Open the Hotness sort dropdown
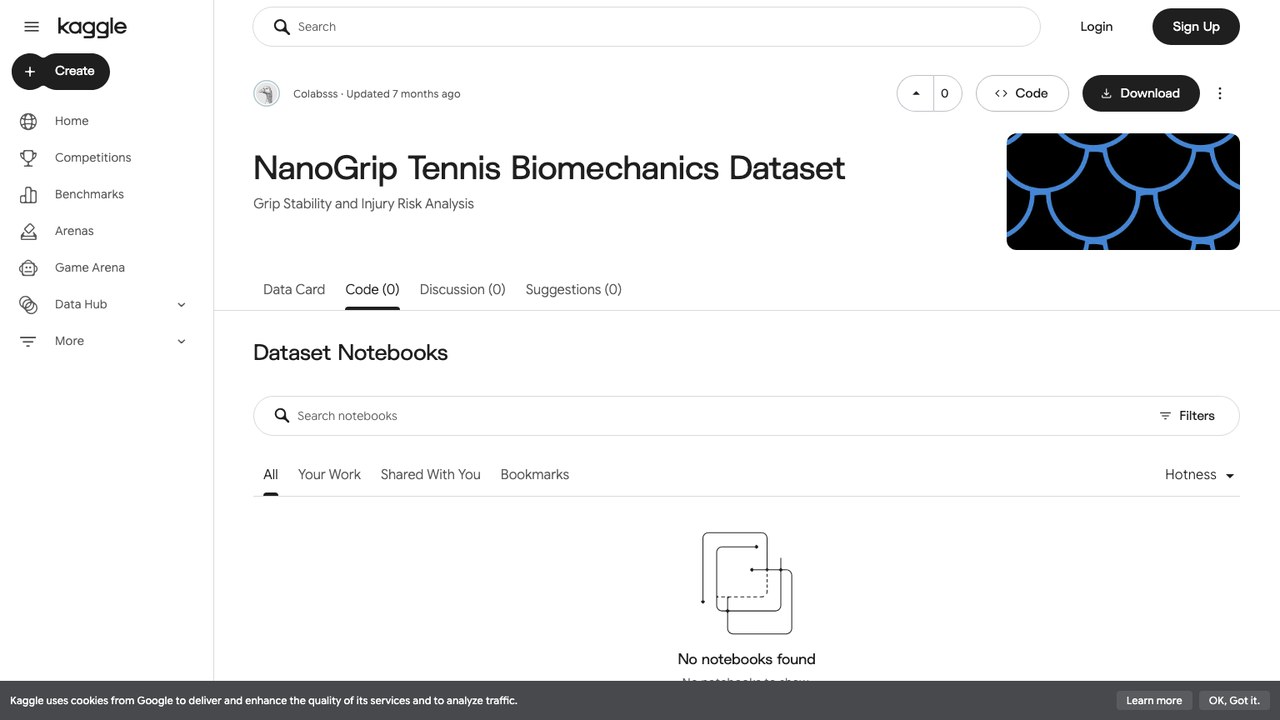The image size is (1280, 720). coord(1200,475)
